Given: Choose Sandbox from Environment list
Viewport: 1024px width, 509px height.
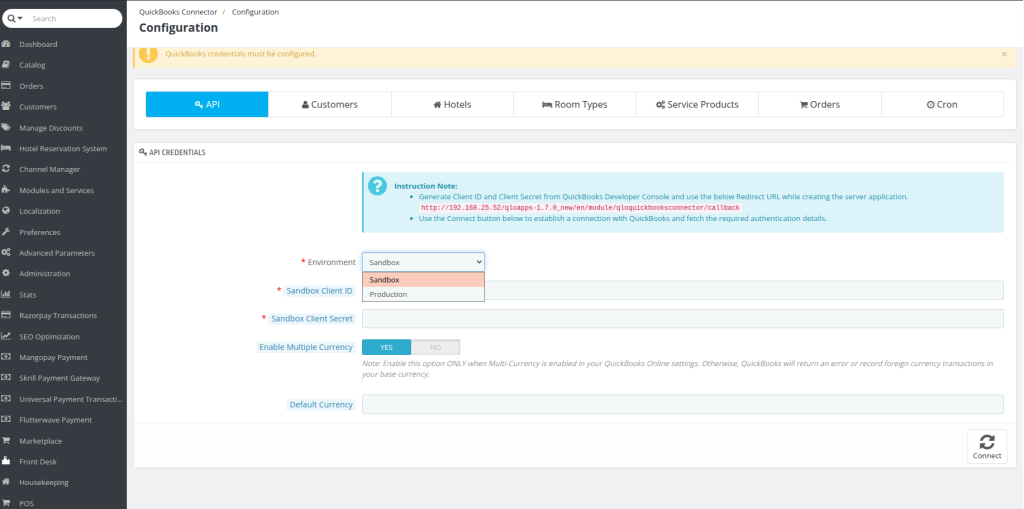Looking at the screenshot, I should tap(423, 280).
